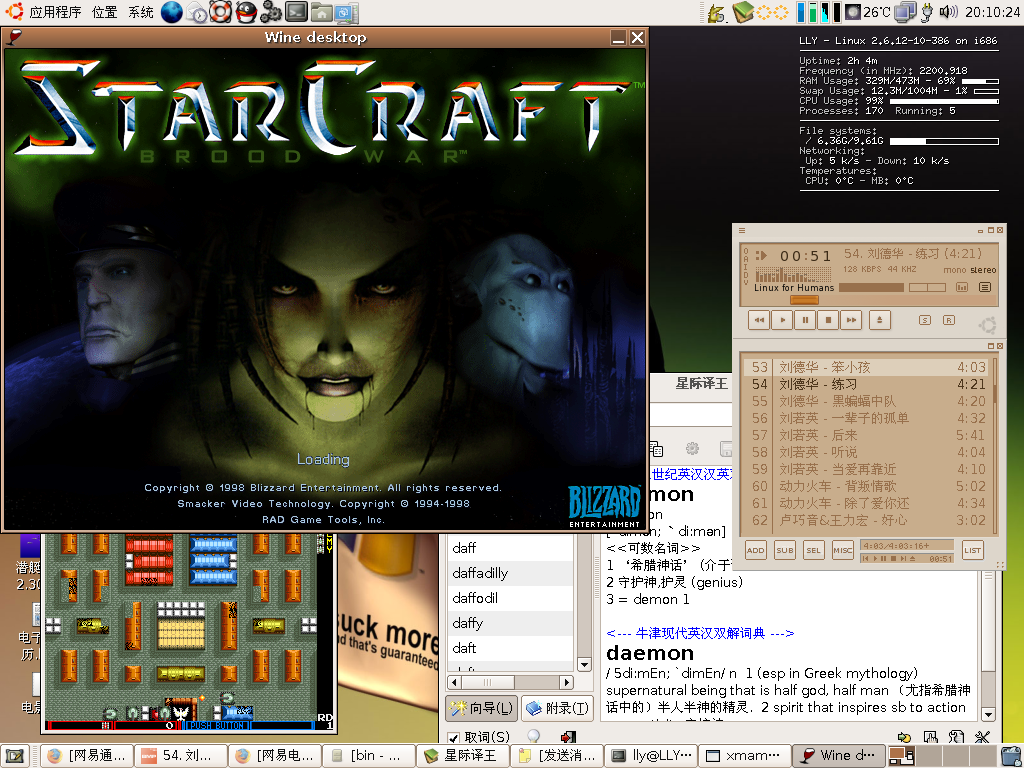
Task: Click the playlist ADD button
Action: (x=756, y=550)
